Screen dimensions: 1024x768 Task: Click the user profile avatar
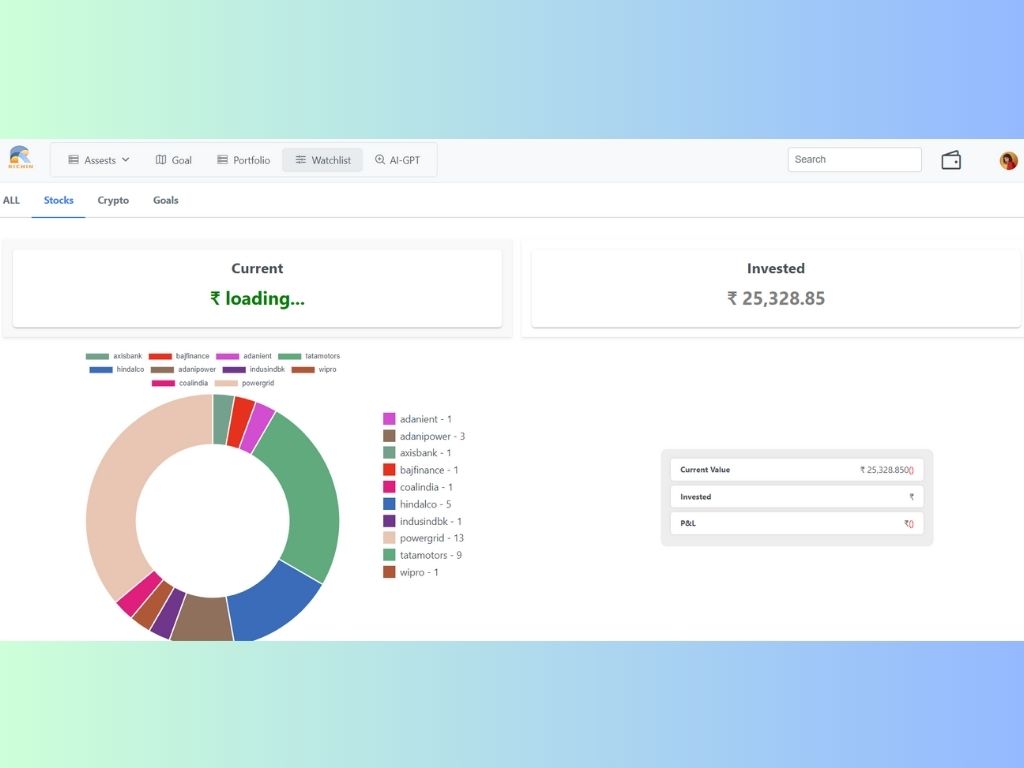coord(1008,161)
